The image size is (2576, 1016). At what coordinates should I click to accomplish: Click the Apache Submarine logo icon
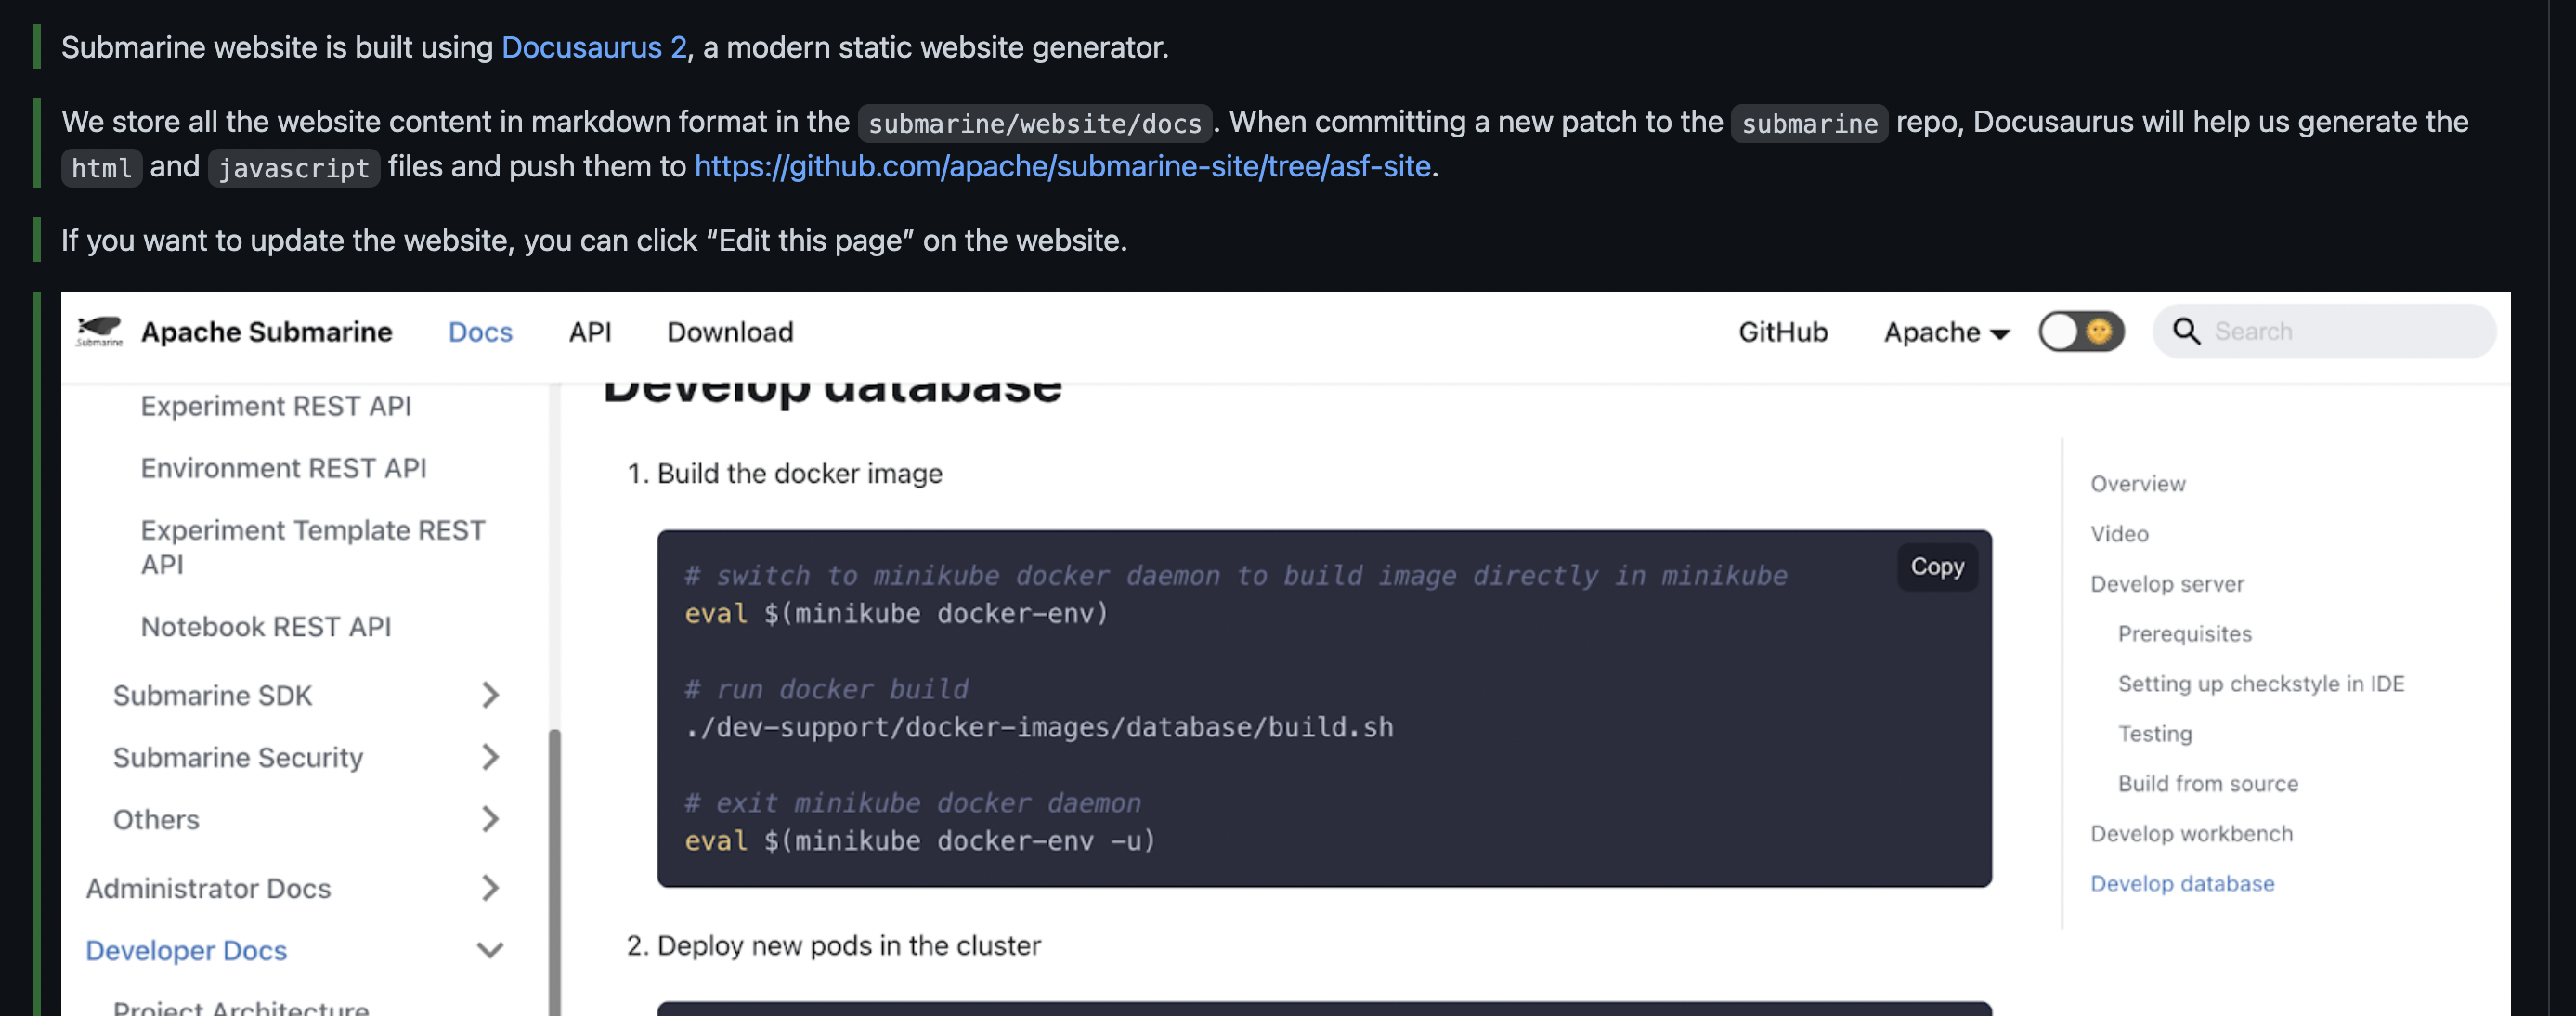99,331
